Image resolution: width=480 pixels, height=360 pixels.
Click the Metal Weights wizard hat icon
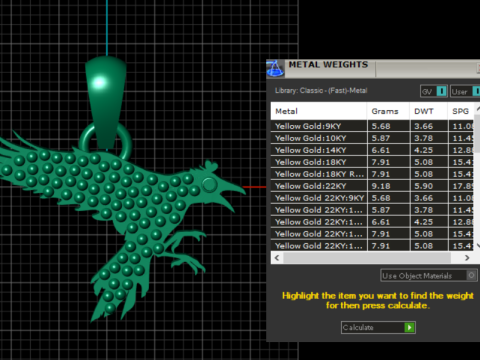point(275,69)
